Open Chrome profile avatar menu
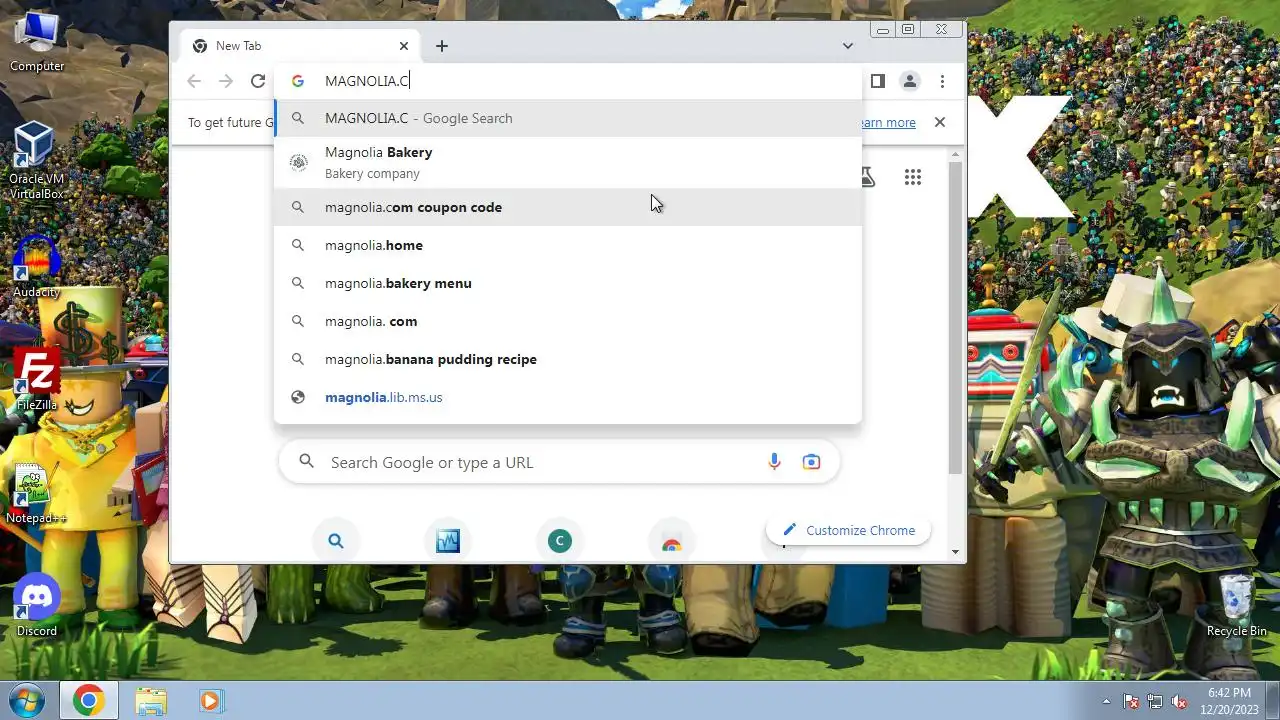Screen dimensions: 1280x720 point(910,81)
